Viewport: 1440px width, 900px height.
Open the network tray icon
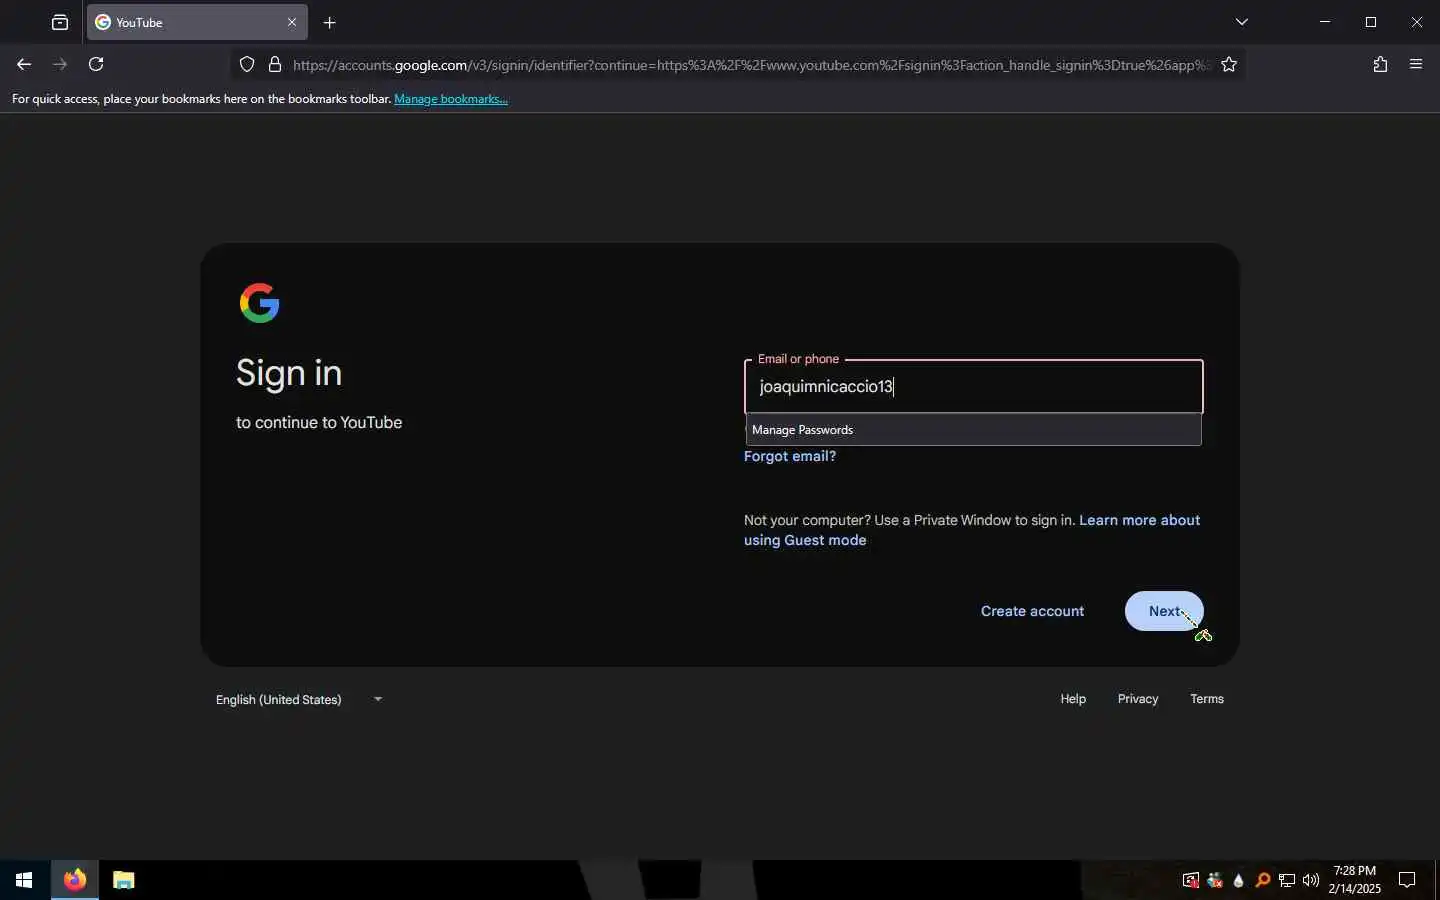pos(1287,880)
